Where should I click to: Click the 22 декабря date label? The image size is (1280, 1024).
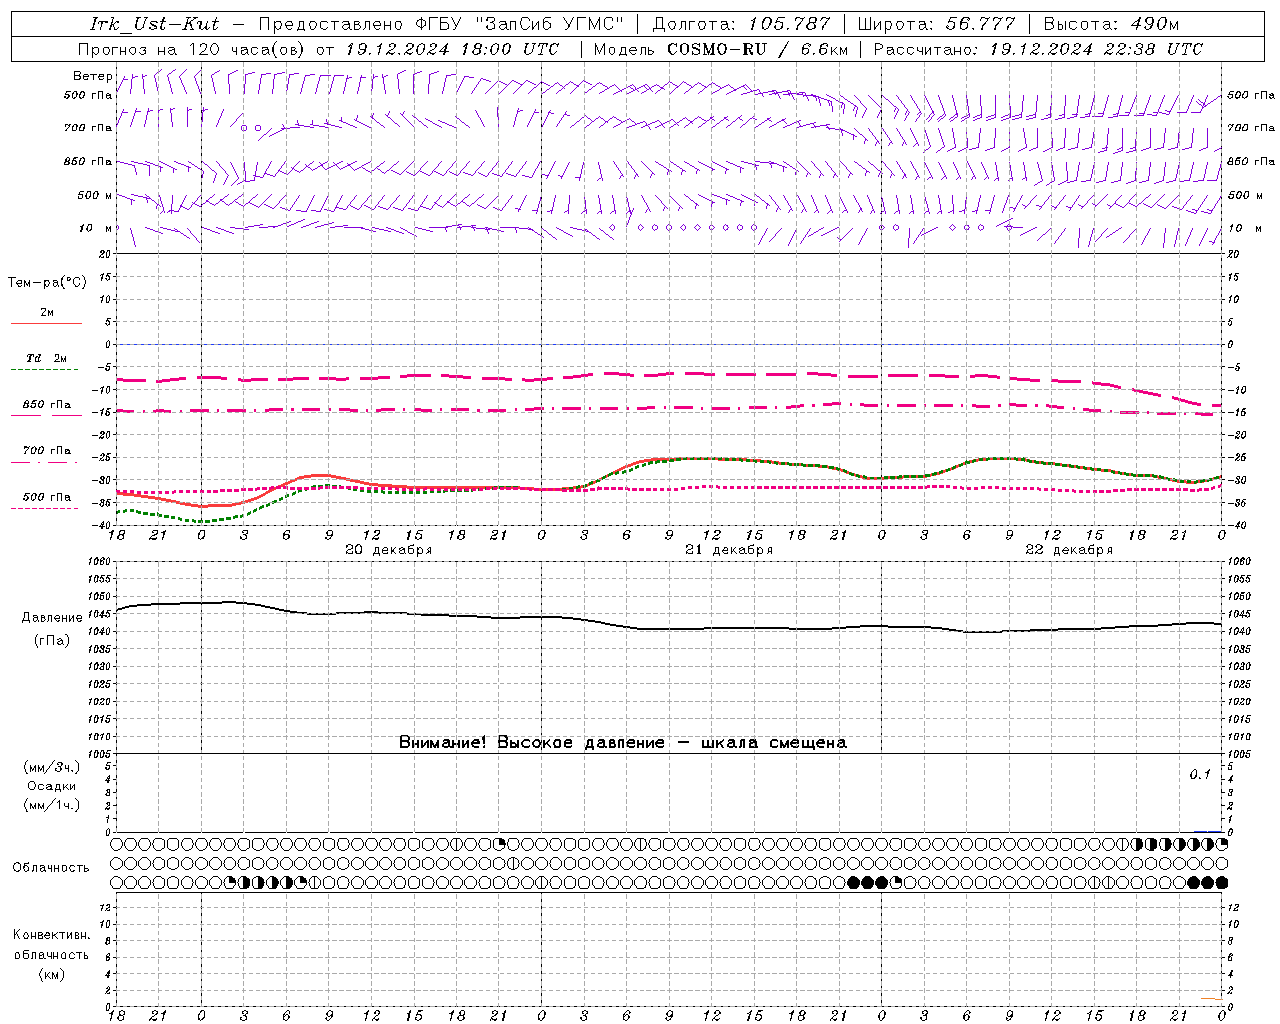tap(1068, 550)
